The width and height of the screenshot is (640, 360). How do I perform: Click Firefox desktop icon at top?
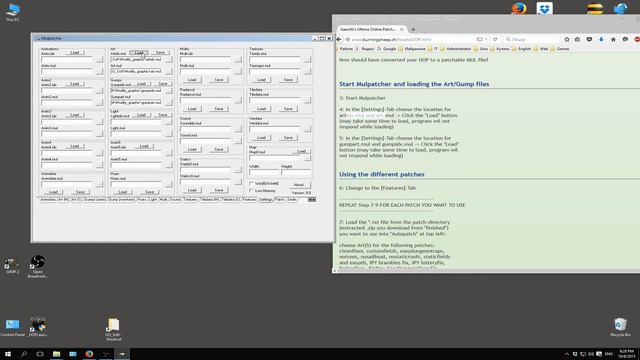click(x=519, y=8)
